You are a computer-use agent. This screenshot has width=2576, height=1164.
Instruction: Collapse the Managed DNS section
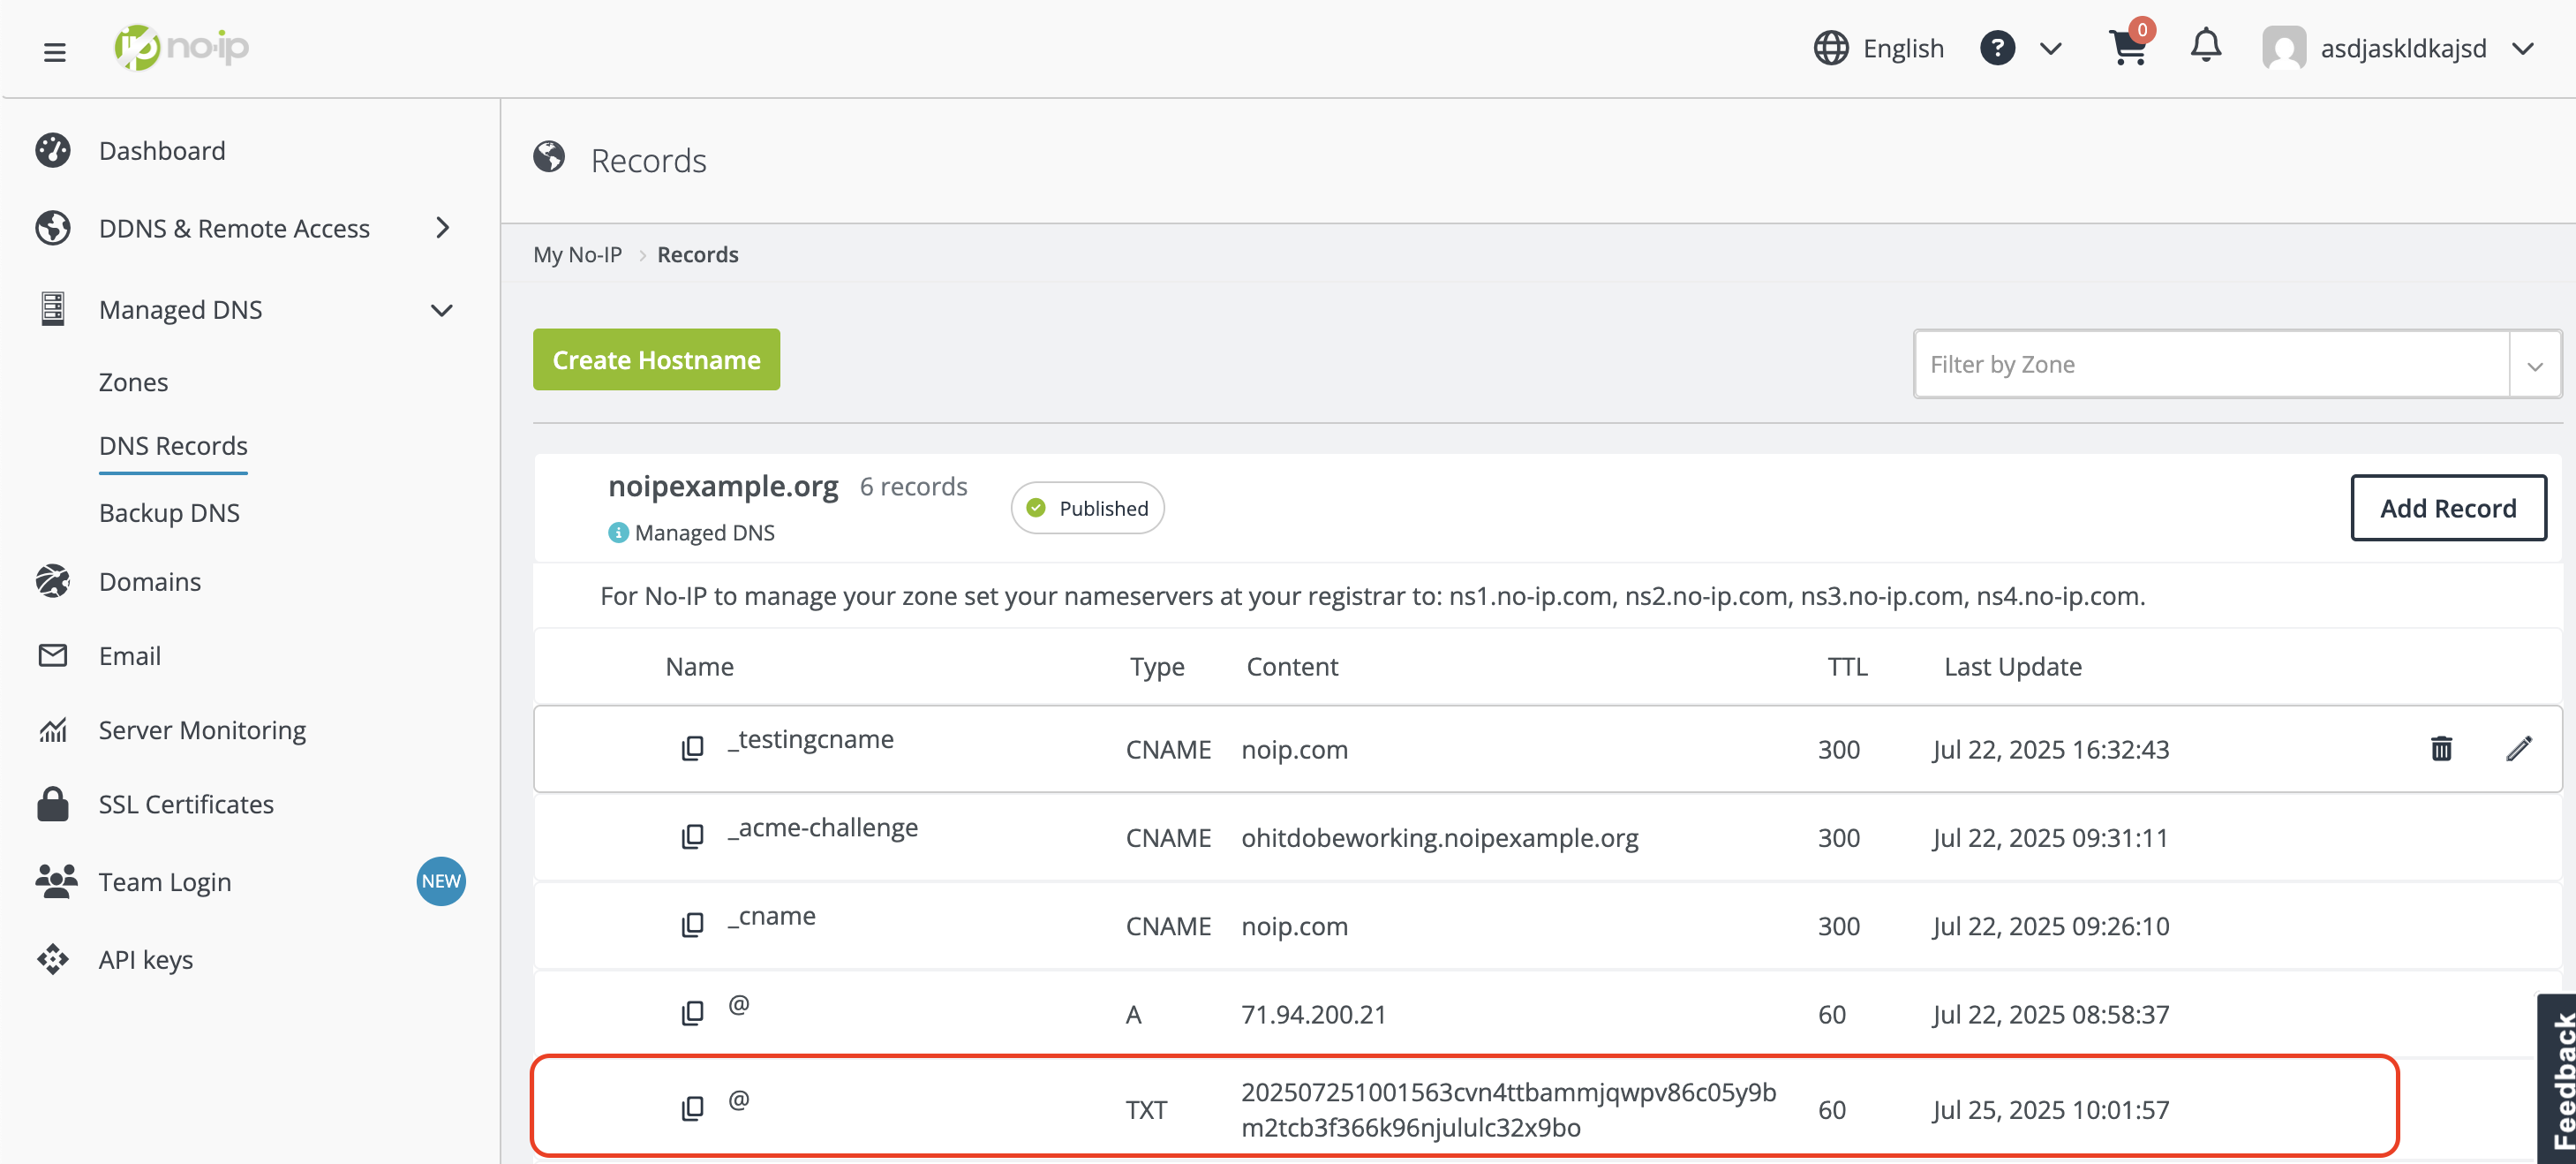click(x=441, y=310)
